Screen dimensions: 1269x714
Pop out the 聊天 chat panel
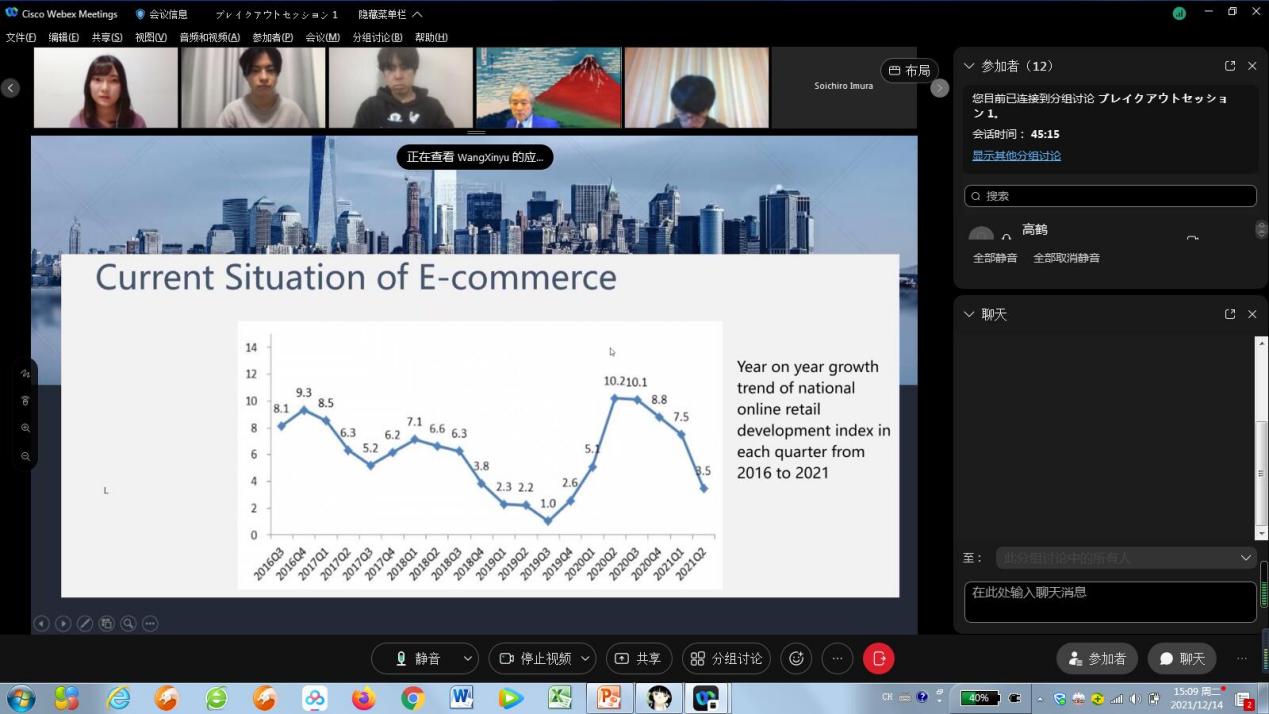pos(1230,314)
